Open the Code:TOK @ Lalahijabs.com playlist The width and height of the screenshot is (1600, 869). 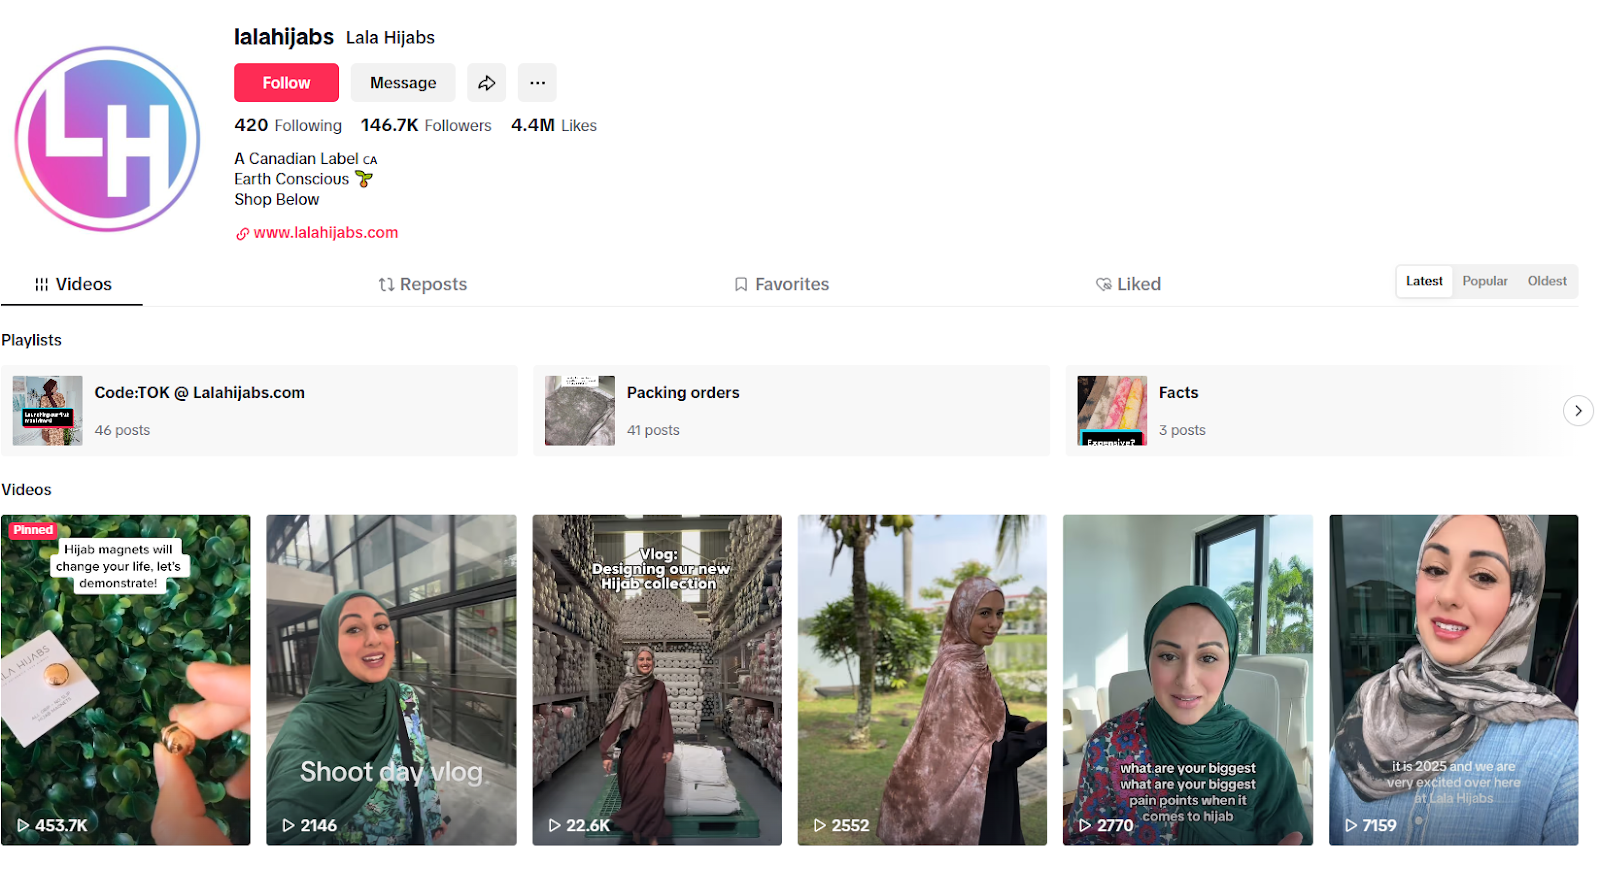(x=259, y=411)
